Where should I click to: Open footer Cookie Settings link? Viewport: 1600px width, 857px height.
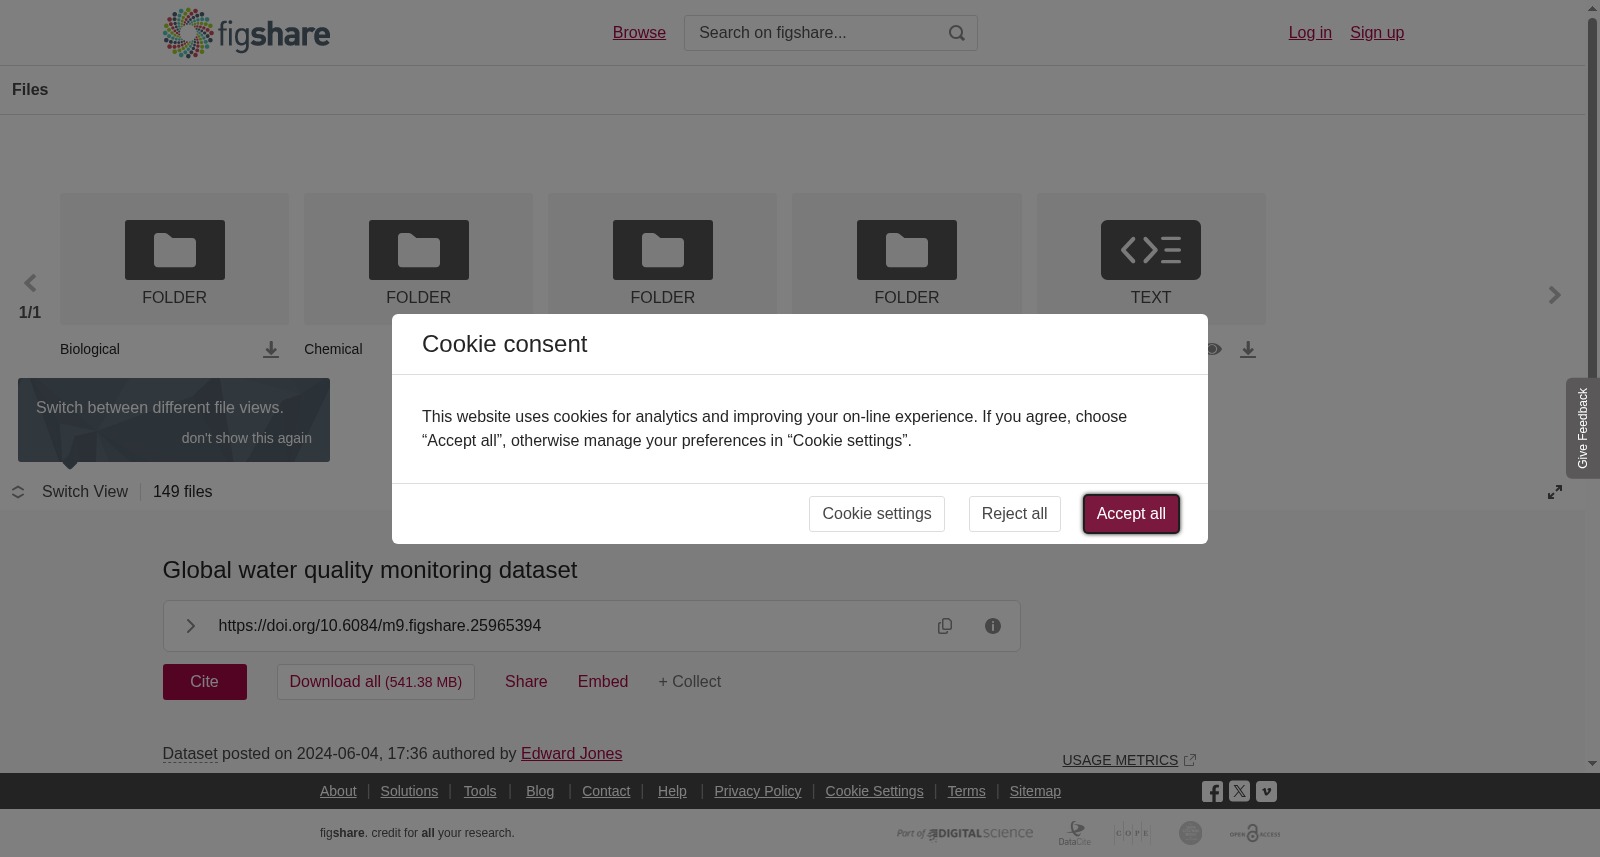coord(874,791)
